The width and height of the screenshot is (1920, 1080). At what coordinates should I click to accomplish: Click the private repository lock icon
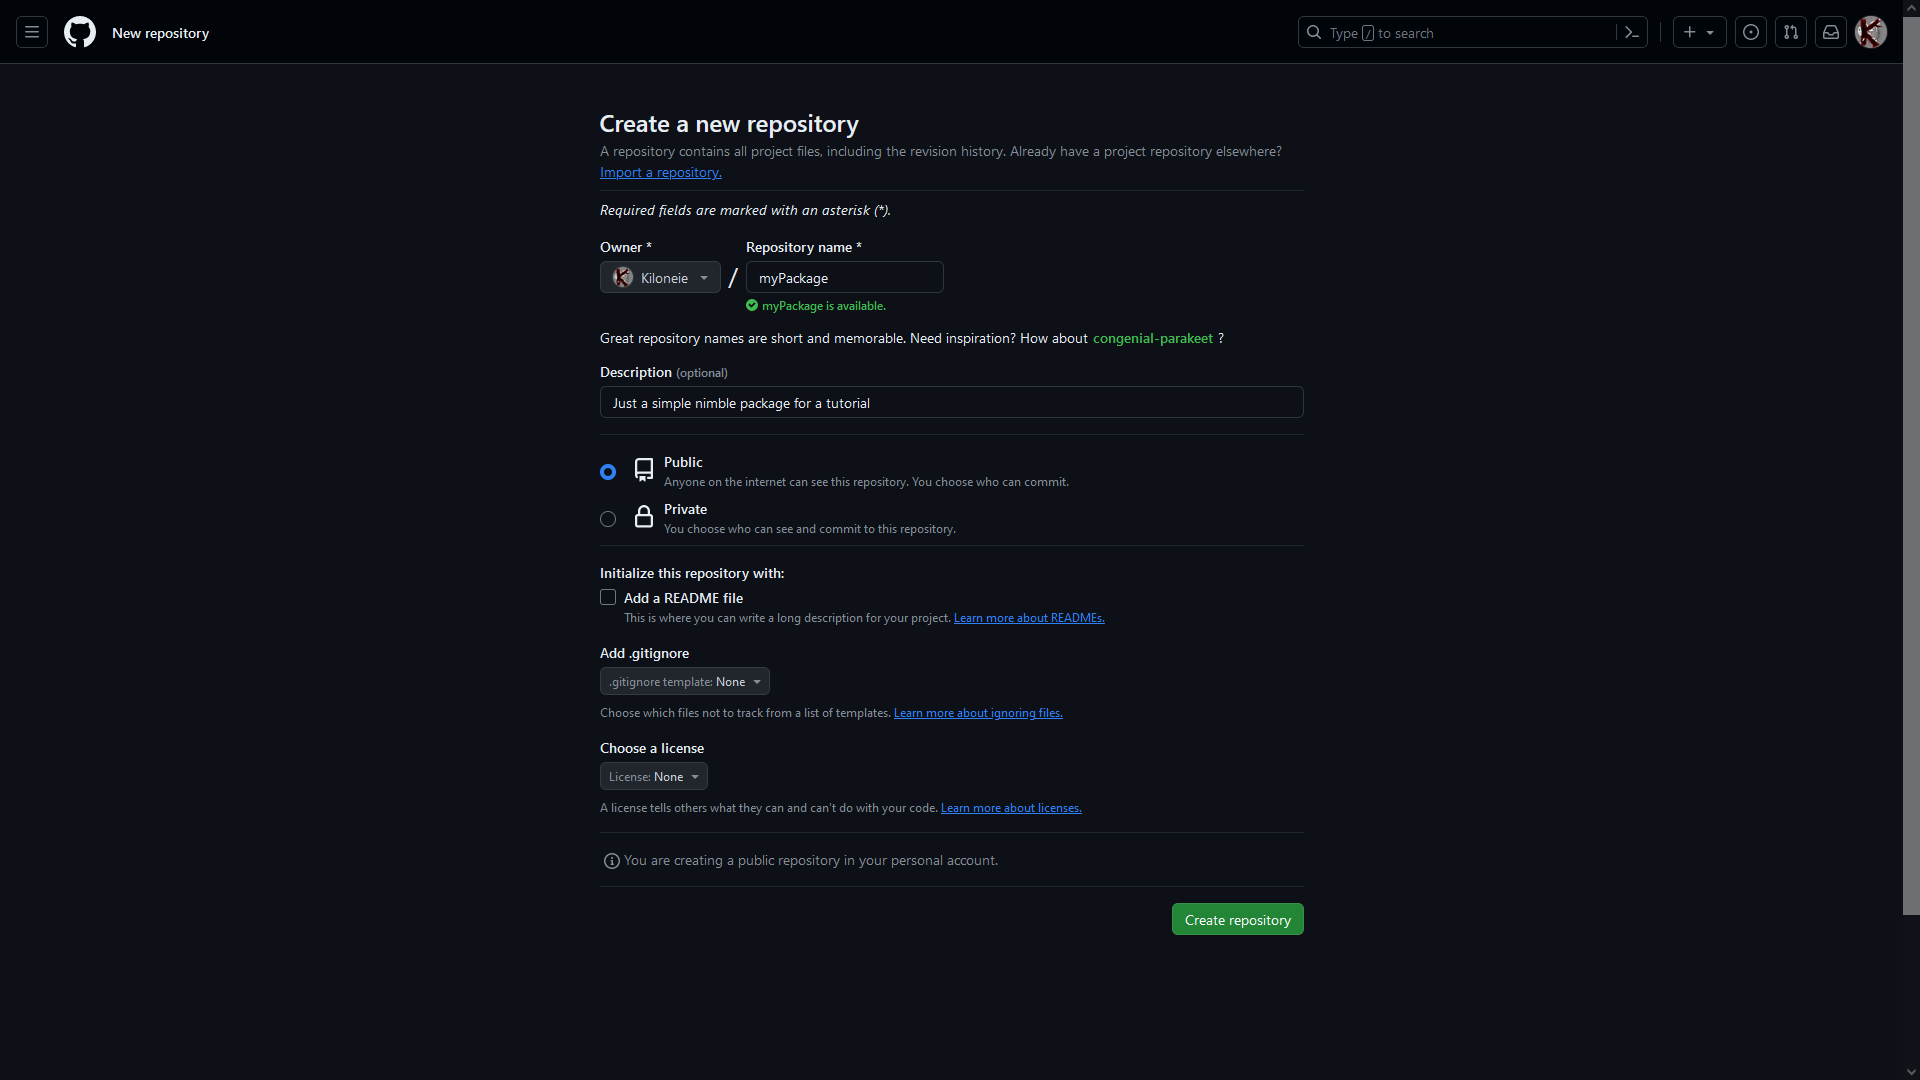(644, 516)
